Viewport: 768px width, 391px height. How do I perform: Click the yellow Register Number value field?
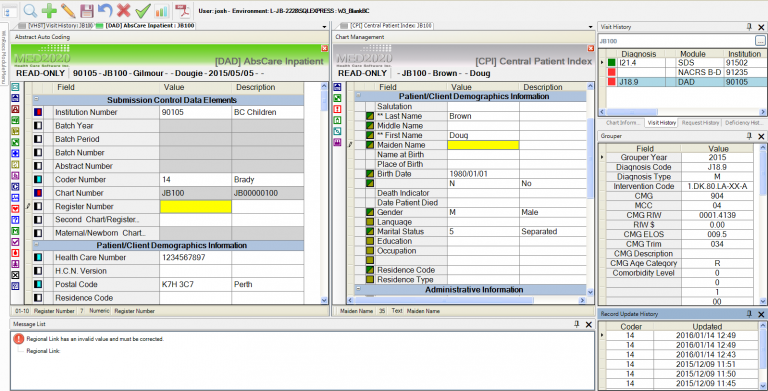pyautogui.click(x=195, y=207)
